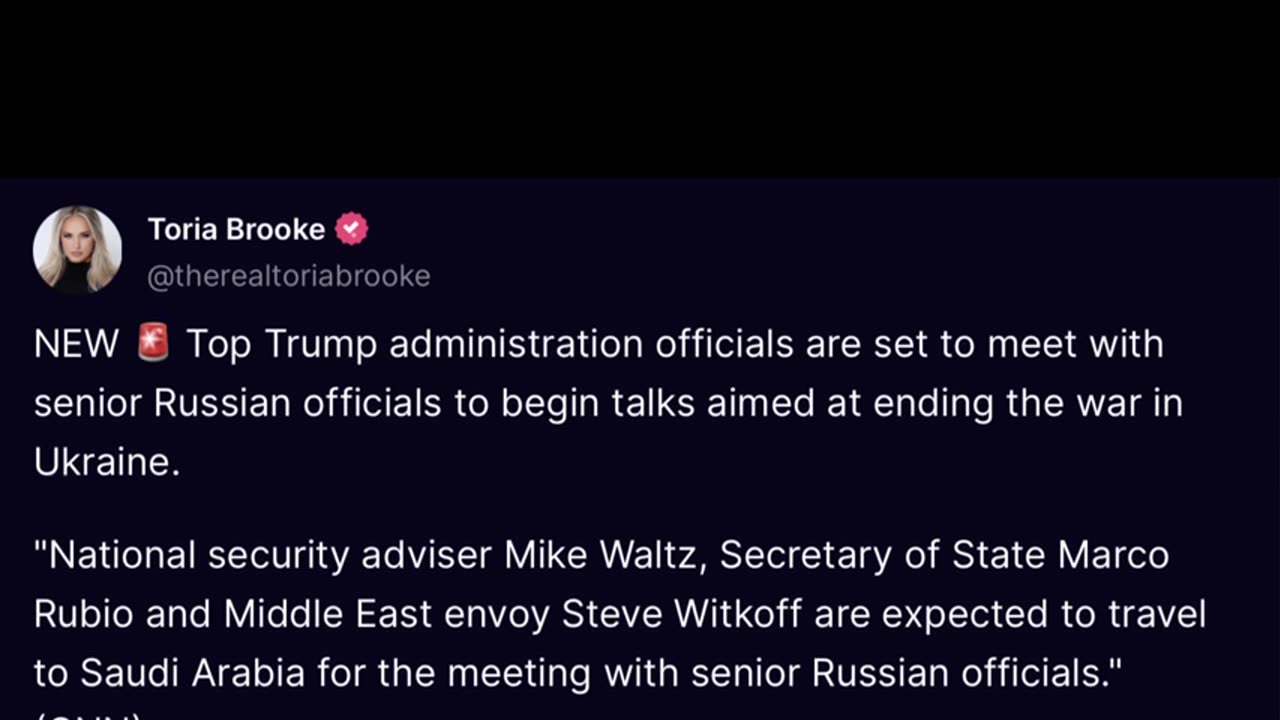
Task: Open the @therealtoriabrooke handle link
Action: 289,276
